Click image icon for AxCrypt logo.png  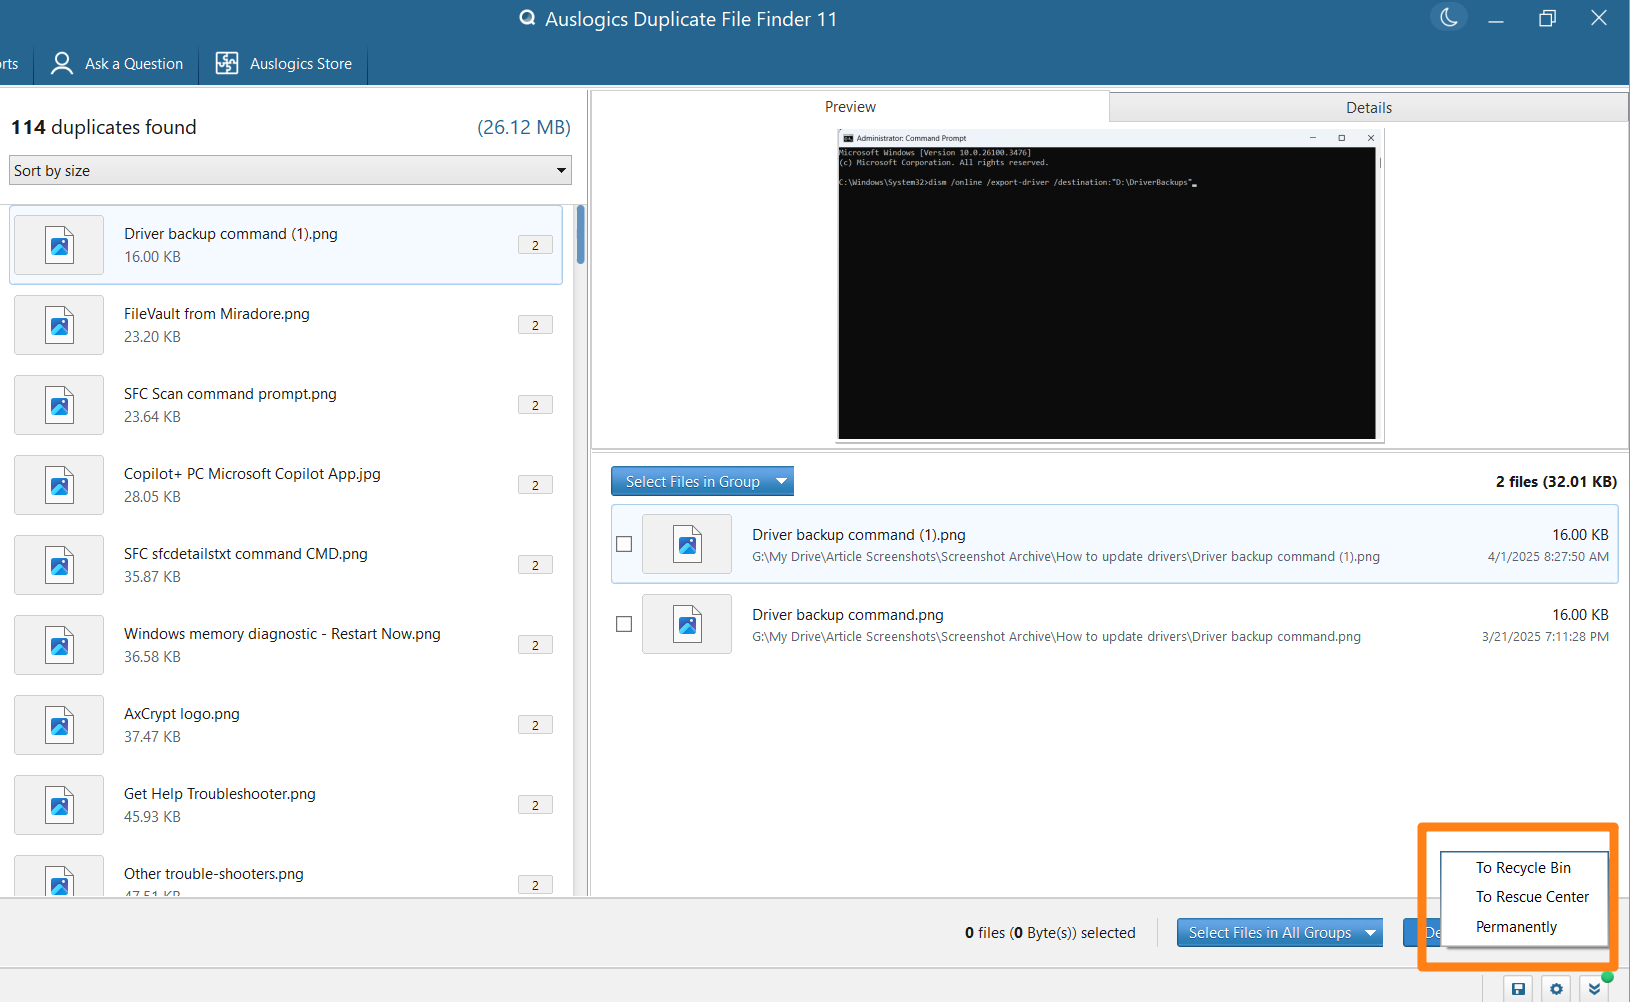tap(59, 725)
